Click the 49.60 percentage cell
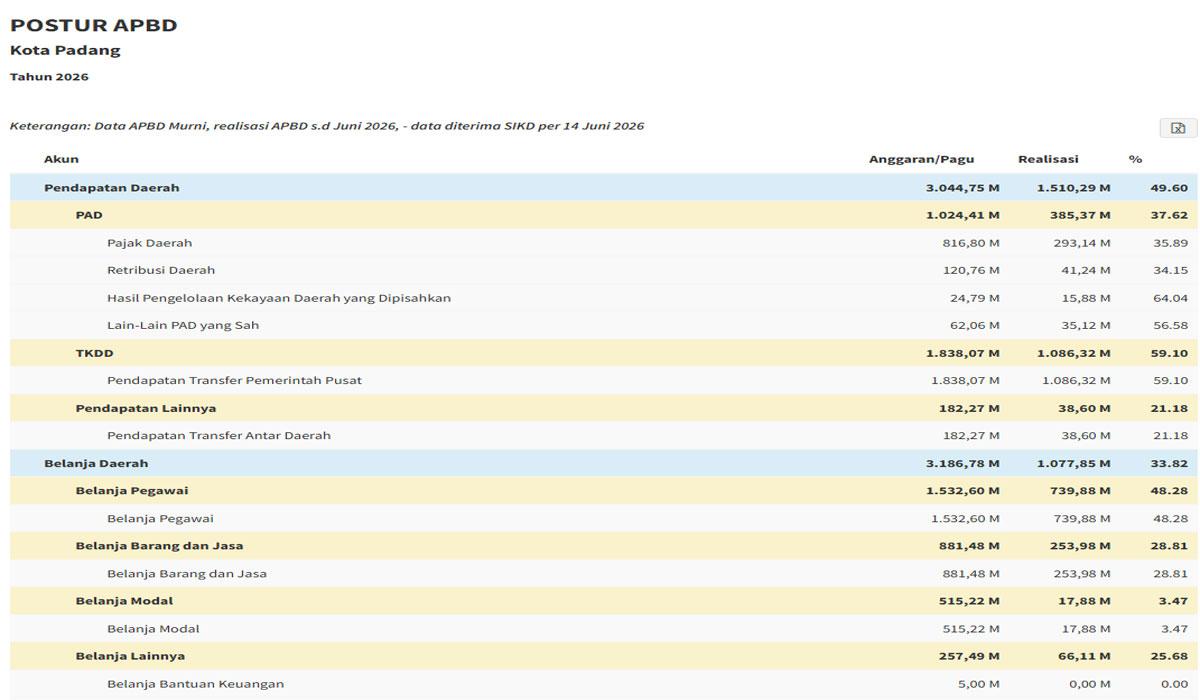This screenshot has width=1200, height=700. tap(1169, 188)
